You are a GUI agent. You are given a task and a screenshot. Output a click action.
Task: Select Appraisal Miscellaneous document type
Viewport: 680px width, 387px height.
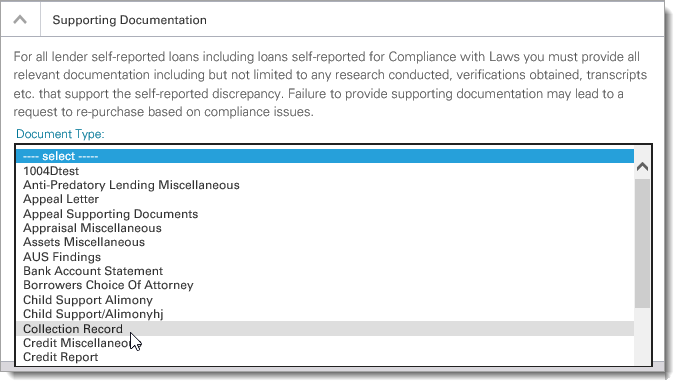pos(325,228)
